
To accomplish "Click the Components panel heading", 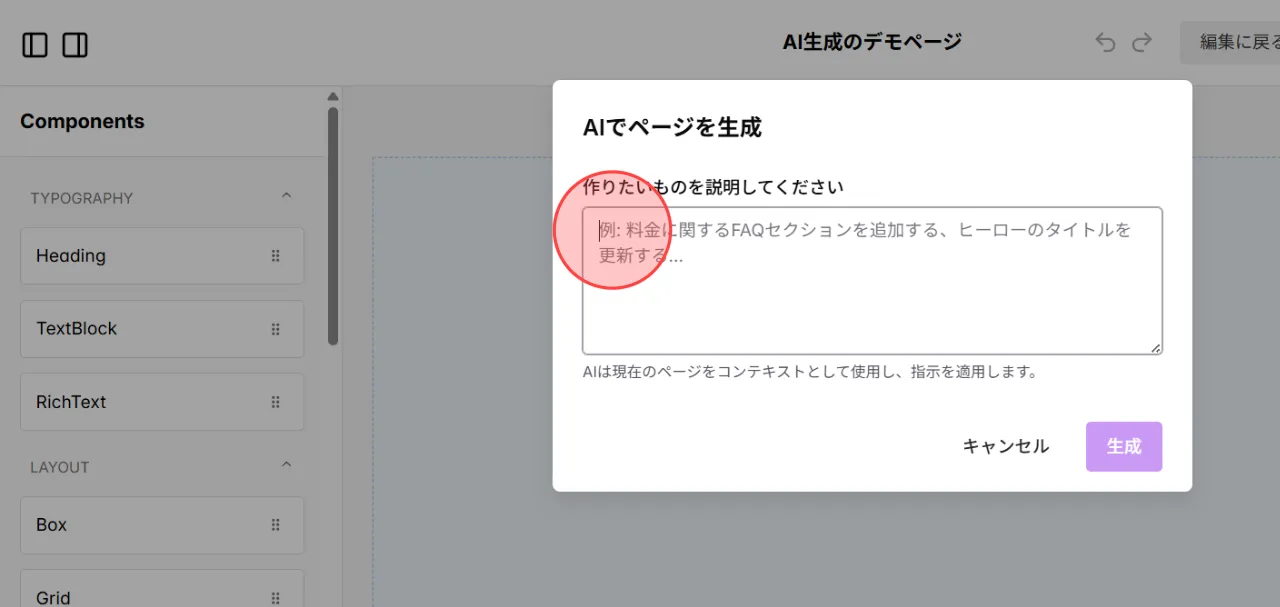I will click(x=82, y=122).
